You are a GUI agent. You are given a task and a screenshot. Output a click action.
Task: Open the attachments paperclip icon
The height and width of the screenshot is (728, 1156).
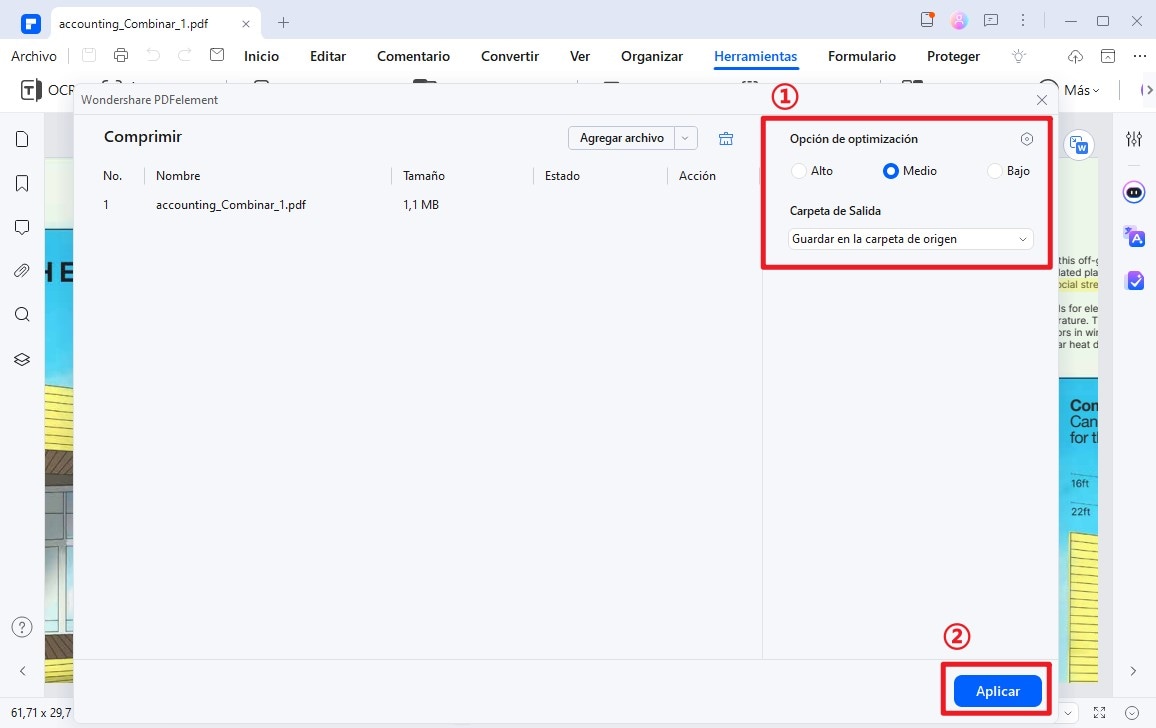coord(22,271)
